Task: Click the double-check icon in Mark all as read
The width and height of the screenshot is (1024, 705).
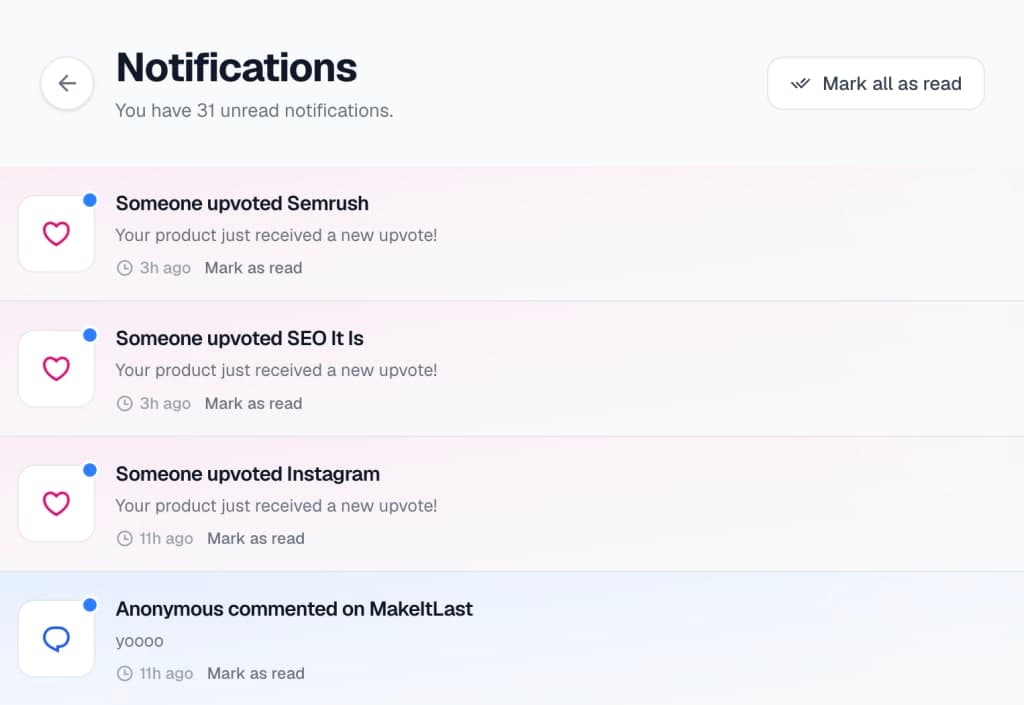Action: [x=799, y=84]
